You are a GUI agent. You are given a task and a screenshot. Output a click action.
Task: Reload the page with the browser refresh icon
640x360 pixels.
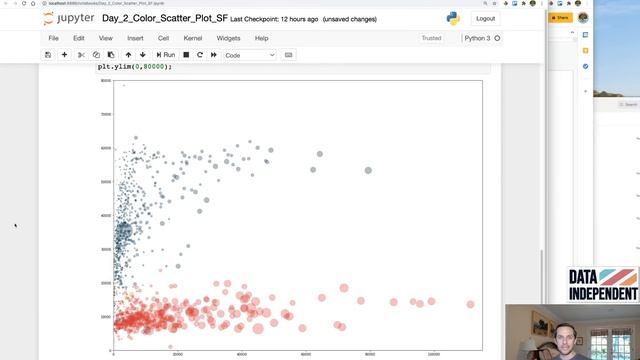(24, 3)
